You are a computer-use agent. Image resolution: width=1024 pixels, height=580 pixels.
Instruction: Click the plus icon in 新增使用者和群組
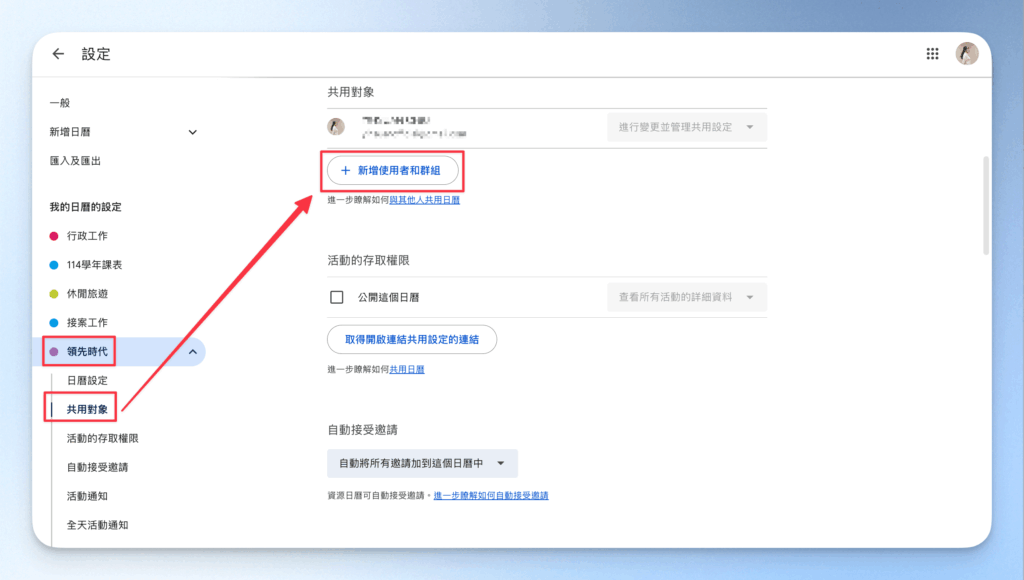pos(346,171)
